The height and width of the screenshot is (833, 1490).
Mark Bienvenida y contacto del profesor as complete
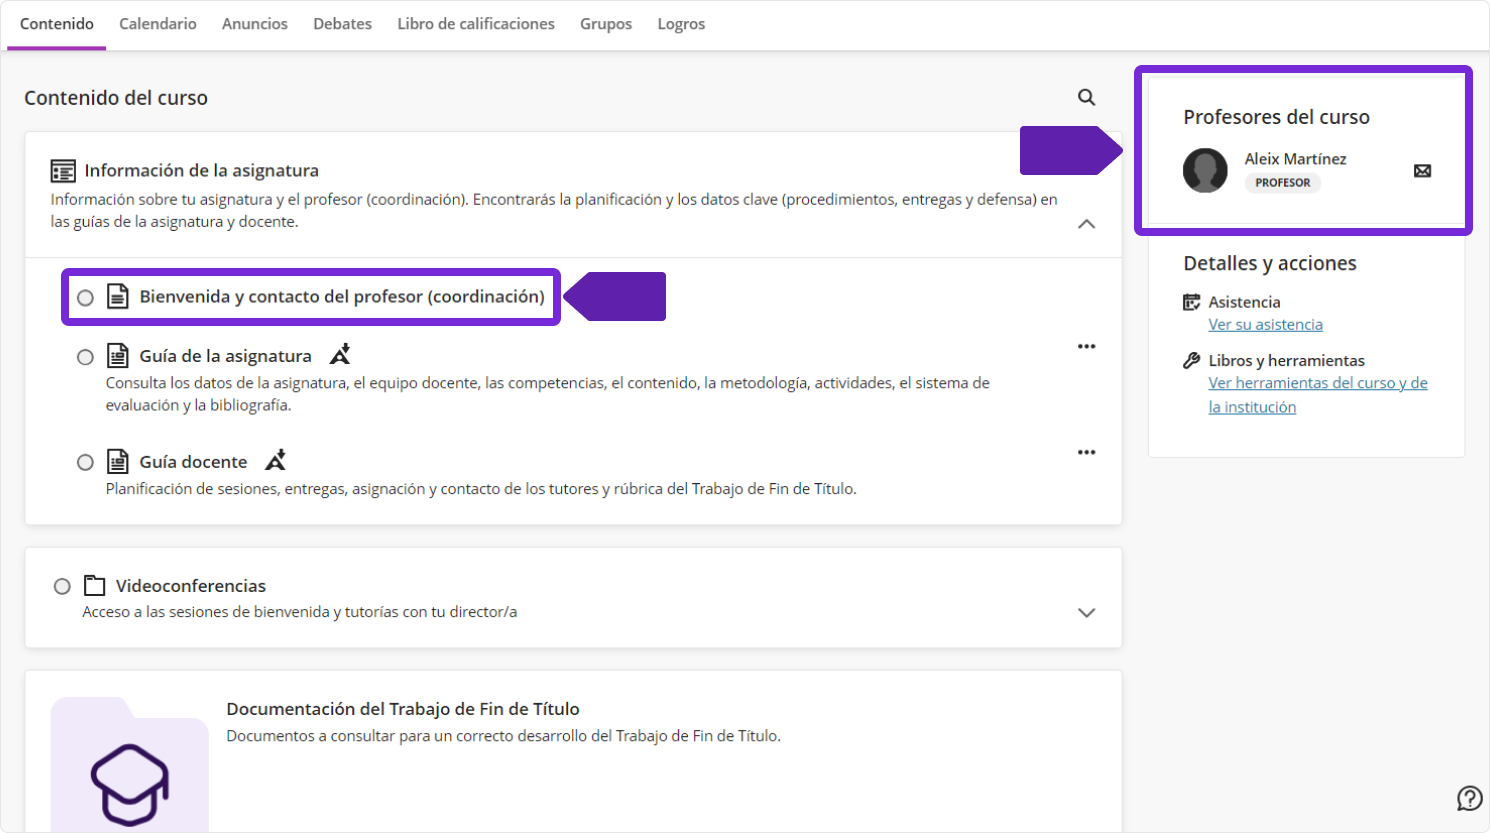point(86,298)
